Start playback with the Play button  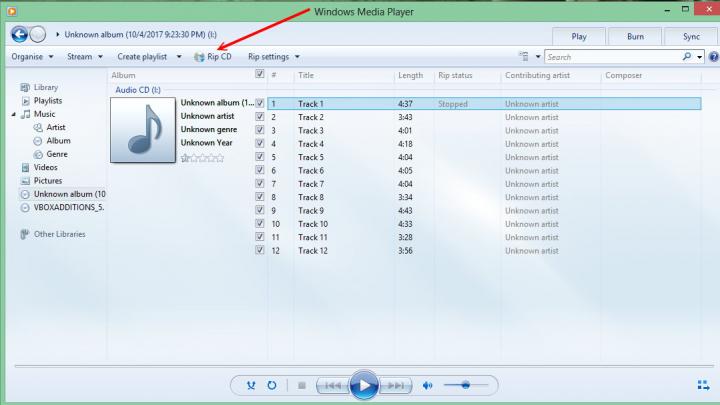point(364,385)
